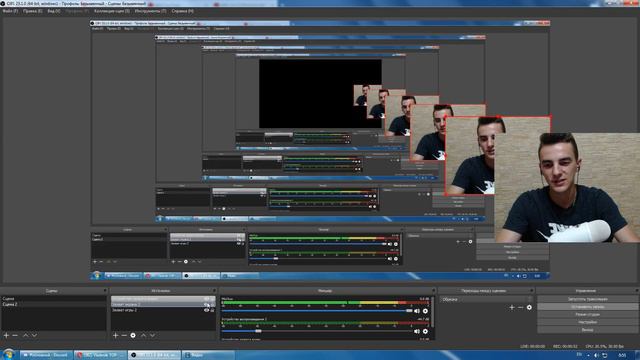Open the Обрезка transition dropdown
Viewport: 640px width, 360px height.
486,300
